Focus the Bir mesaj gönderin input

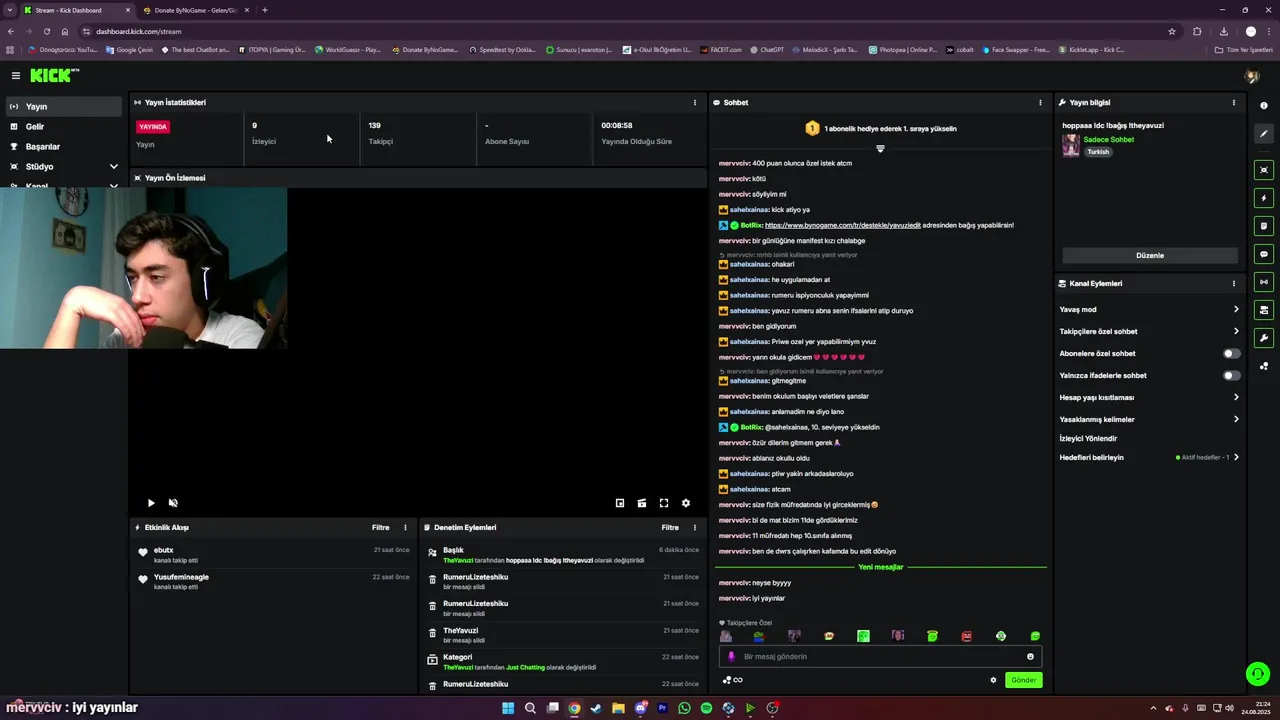[x=880, y=657]
